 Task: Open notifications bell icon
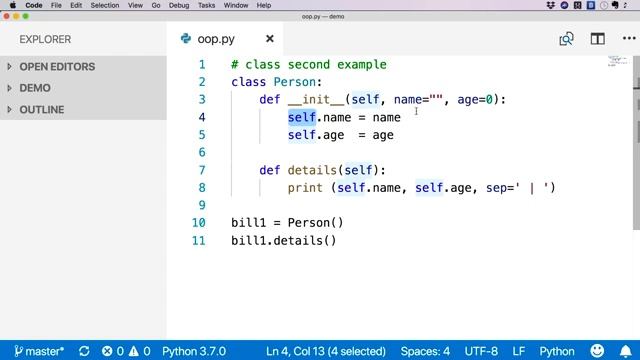tap(626, 351)
